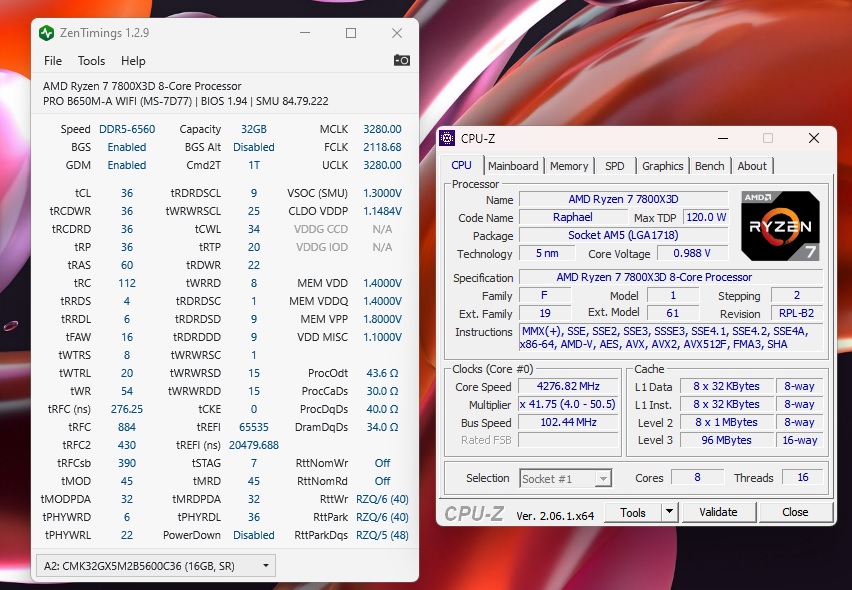Click the UCLK 3280.00 value
This screenshot has height=590, width=852.
point(383,165)
